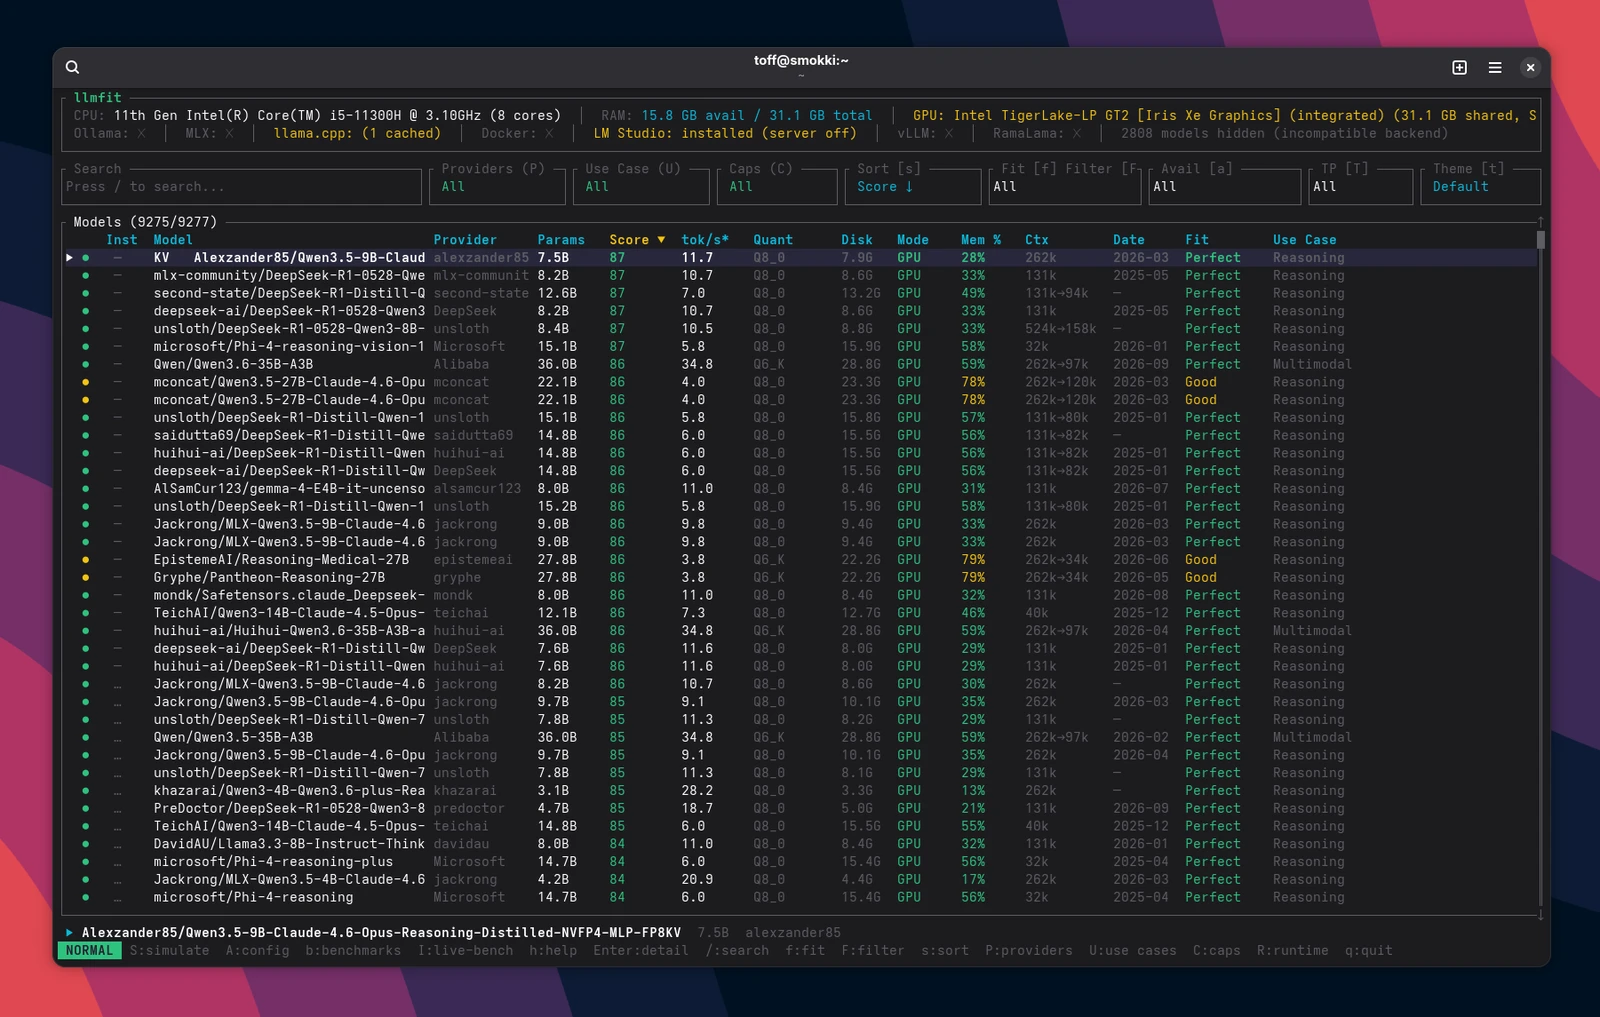
Task: Click the models list scrollbar thumb
Action: (1541, 240)
